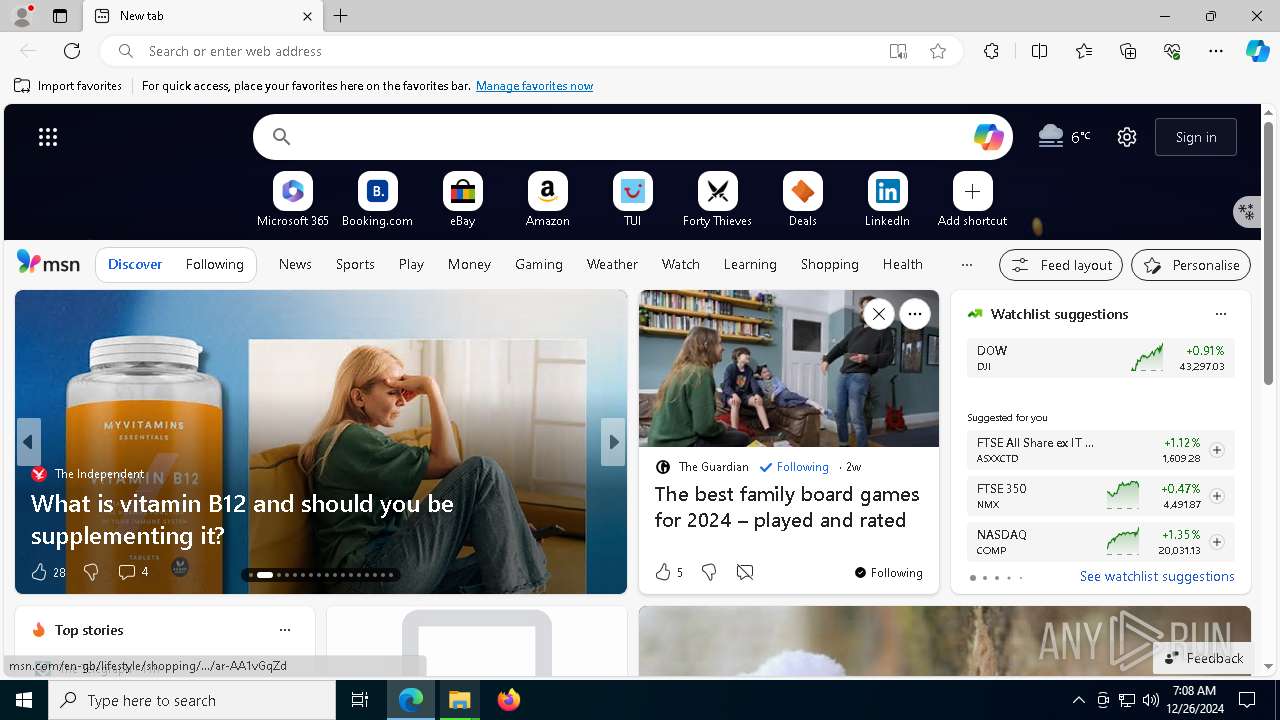The width and height of the screenshot is (1280, 720).
Task: Add this page to favorites star
Action: pyautogui.click(x=937, y=51)
